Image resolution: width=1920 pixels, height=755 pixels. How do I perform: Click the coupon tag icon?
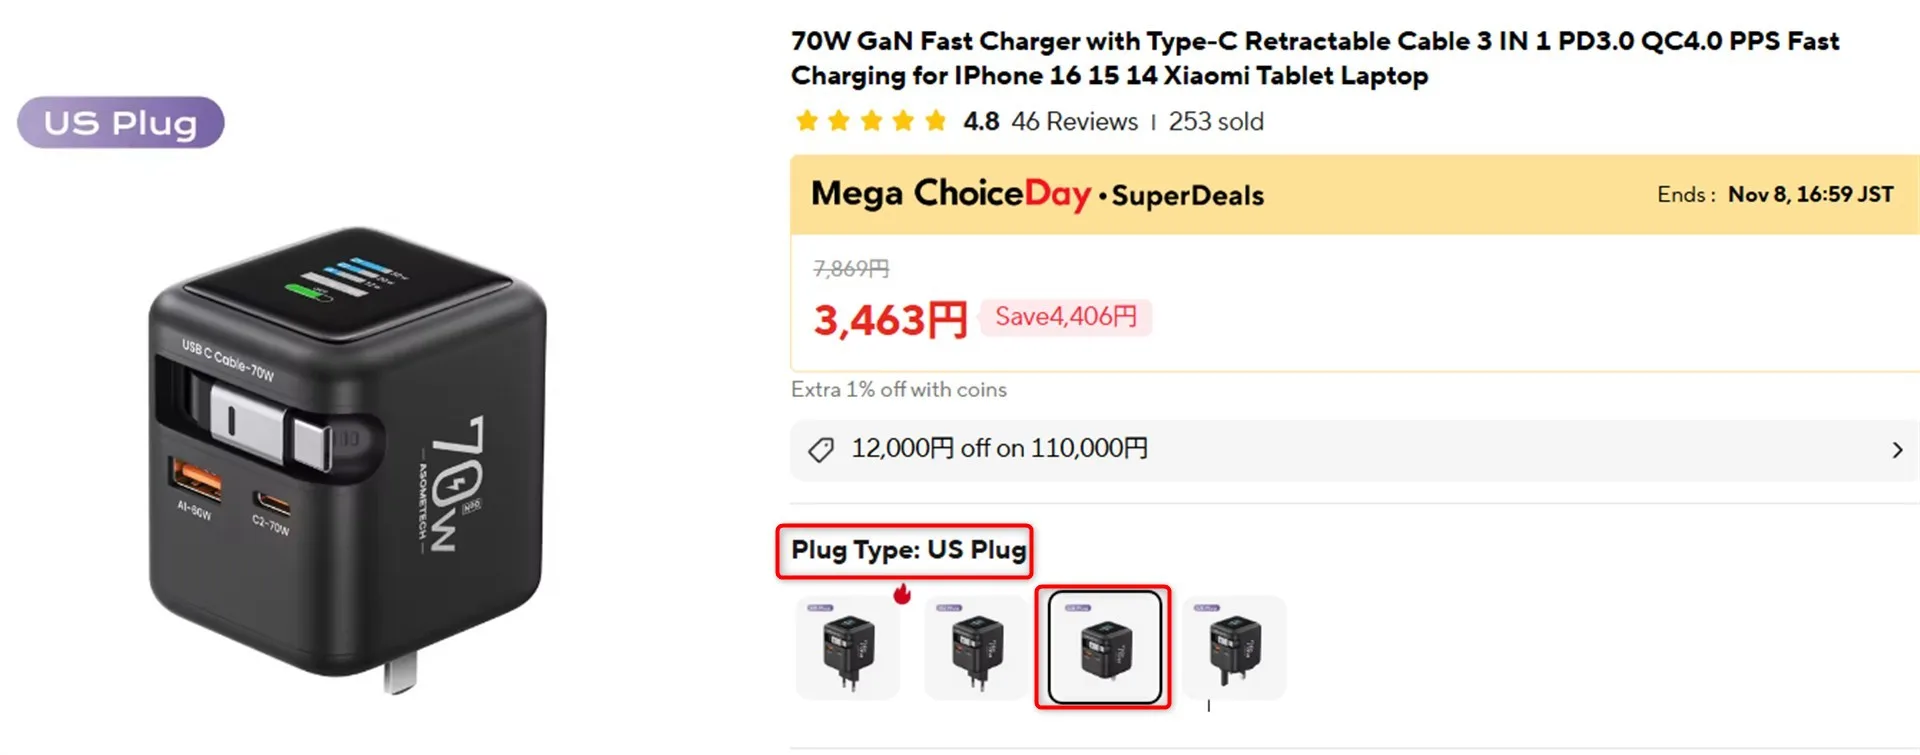coord(821,450)
